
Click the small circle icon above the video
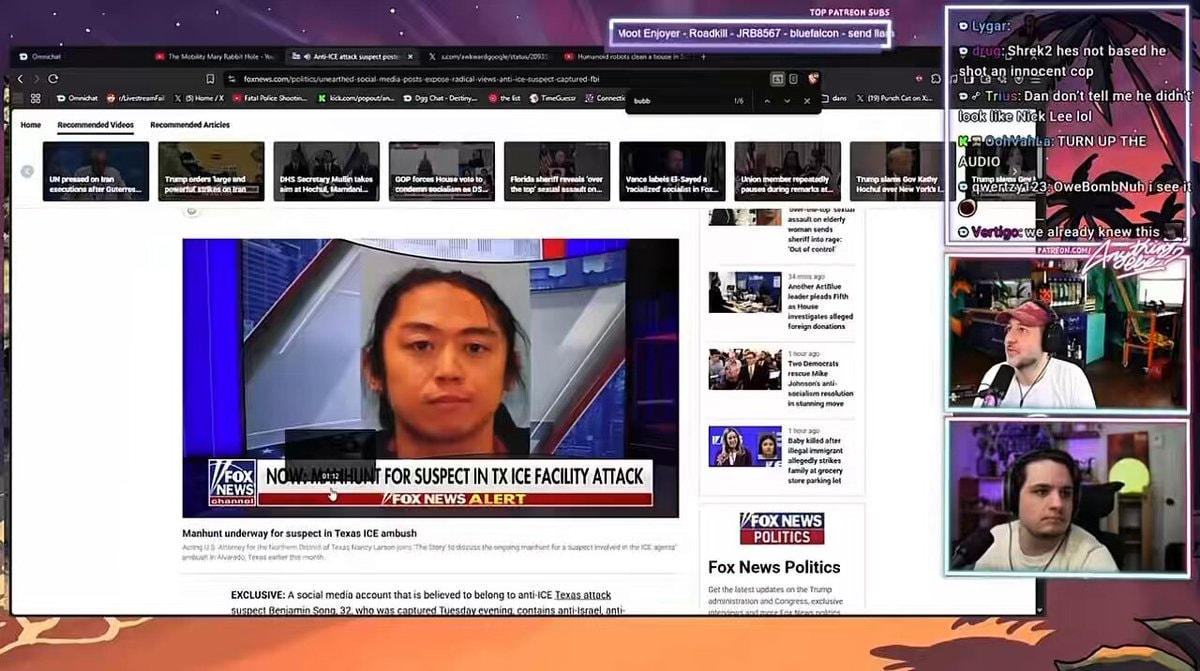tap(192, 211)
